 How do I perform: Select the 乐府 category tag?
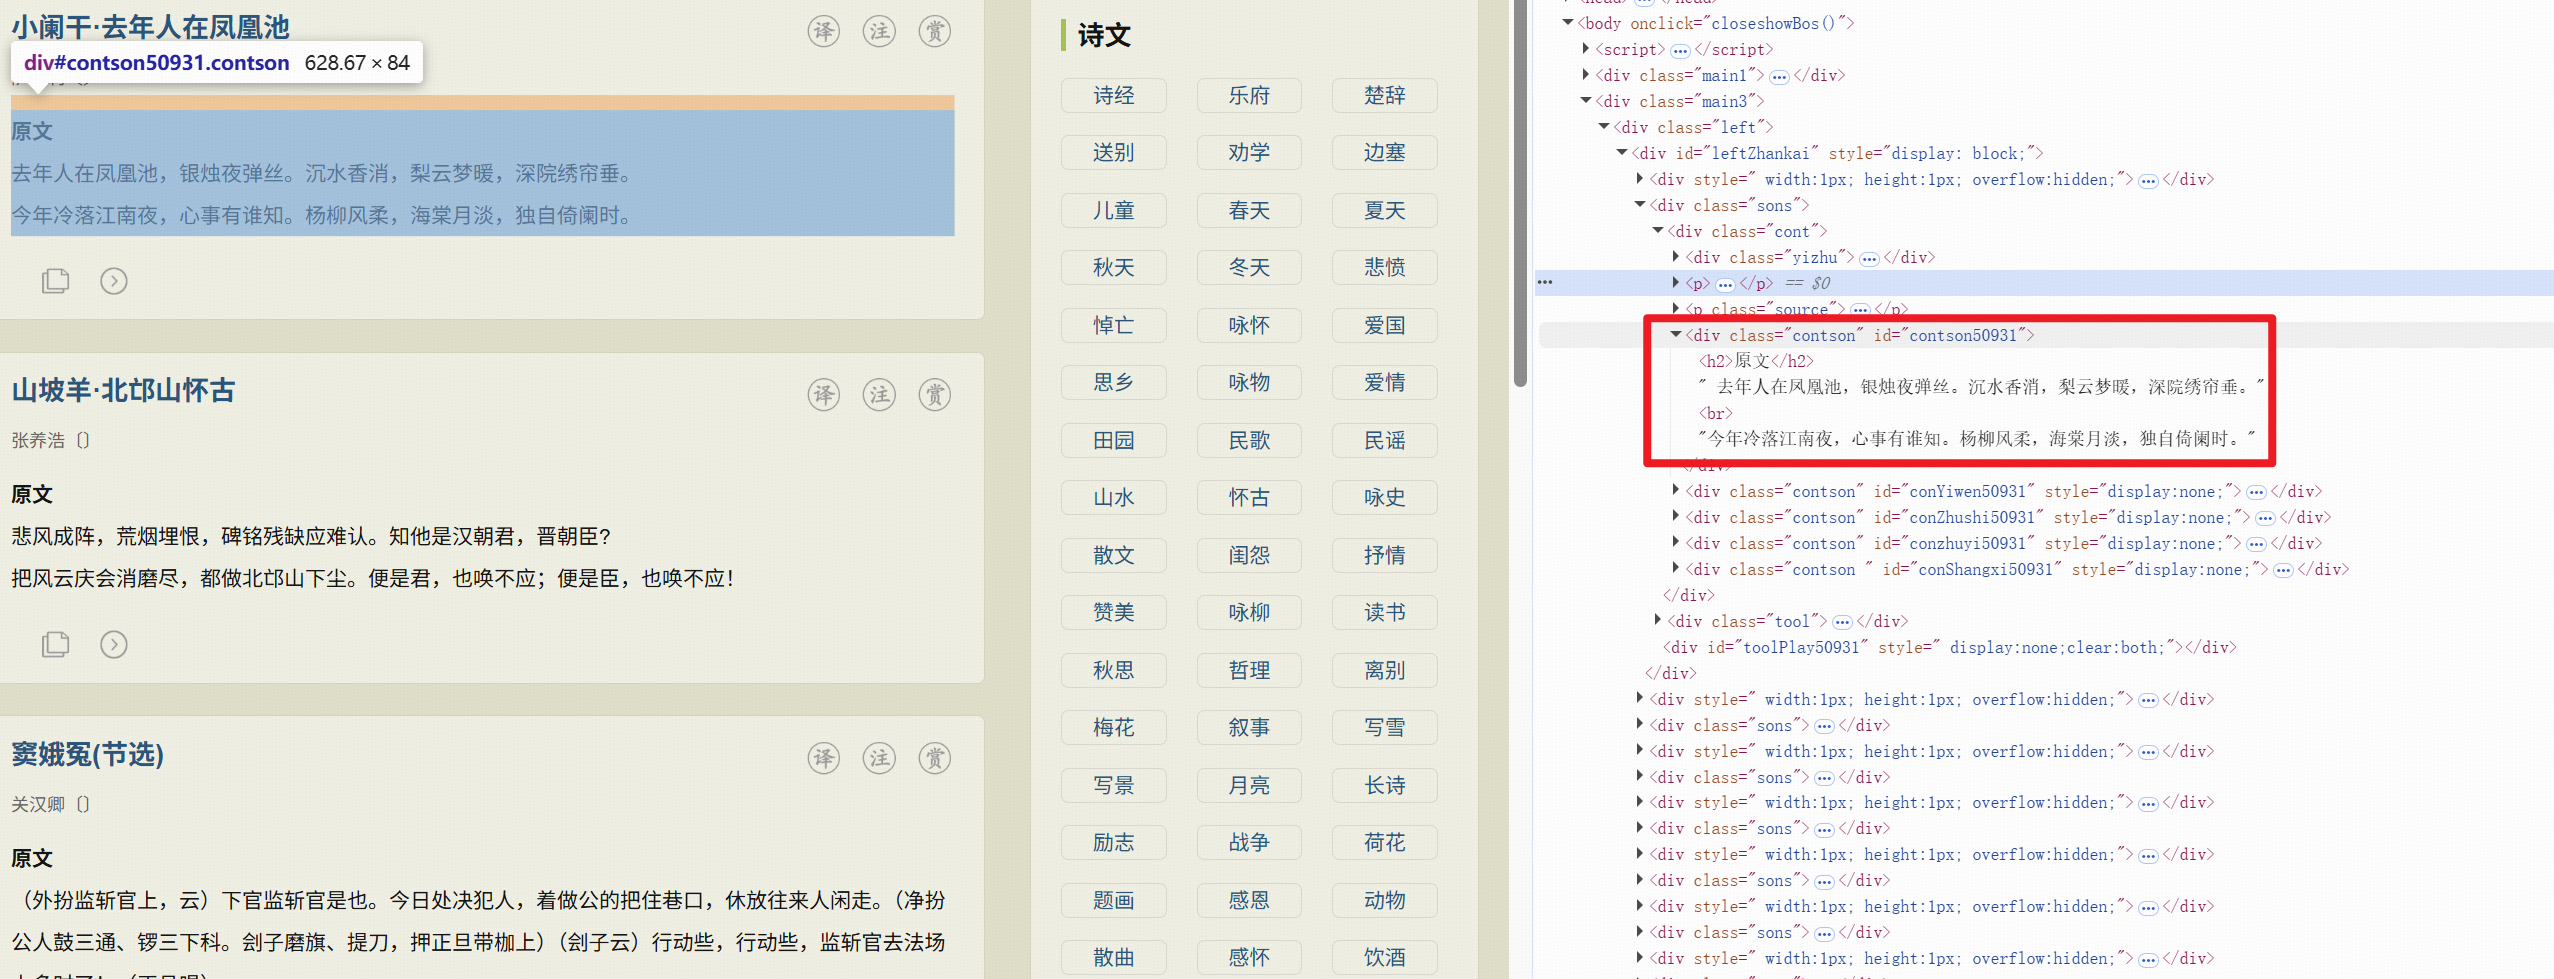coord(1249,95)
